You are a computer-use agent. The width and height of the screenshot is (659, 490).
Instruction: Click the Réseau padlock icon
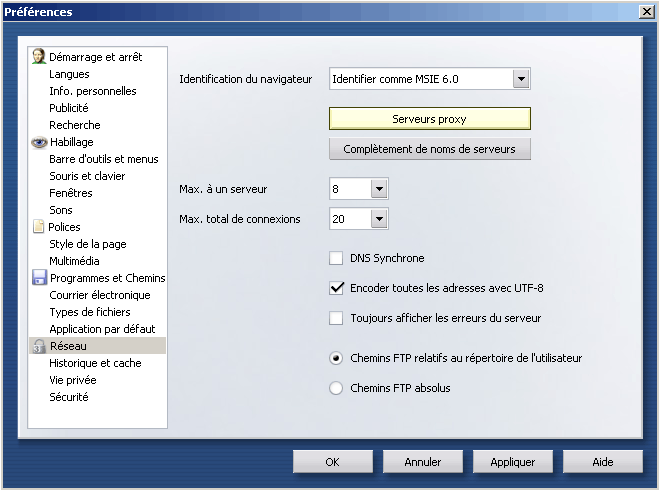point(39,346)
